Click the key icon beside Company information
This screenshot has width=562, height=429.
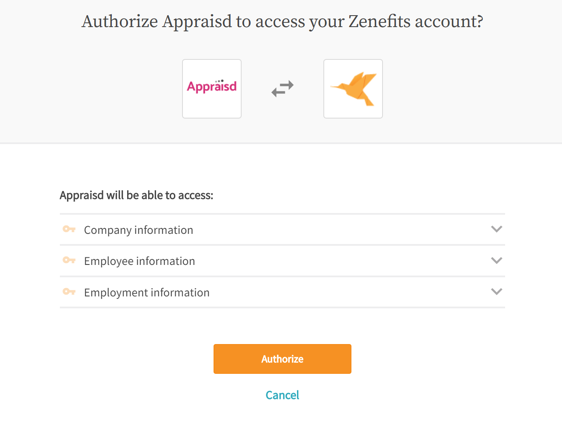(69, 229)
